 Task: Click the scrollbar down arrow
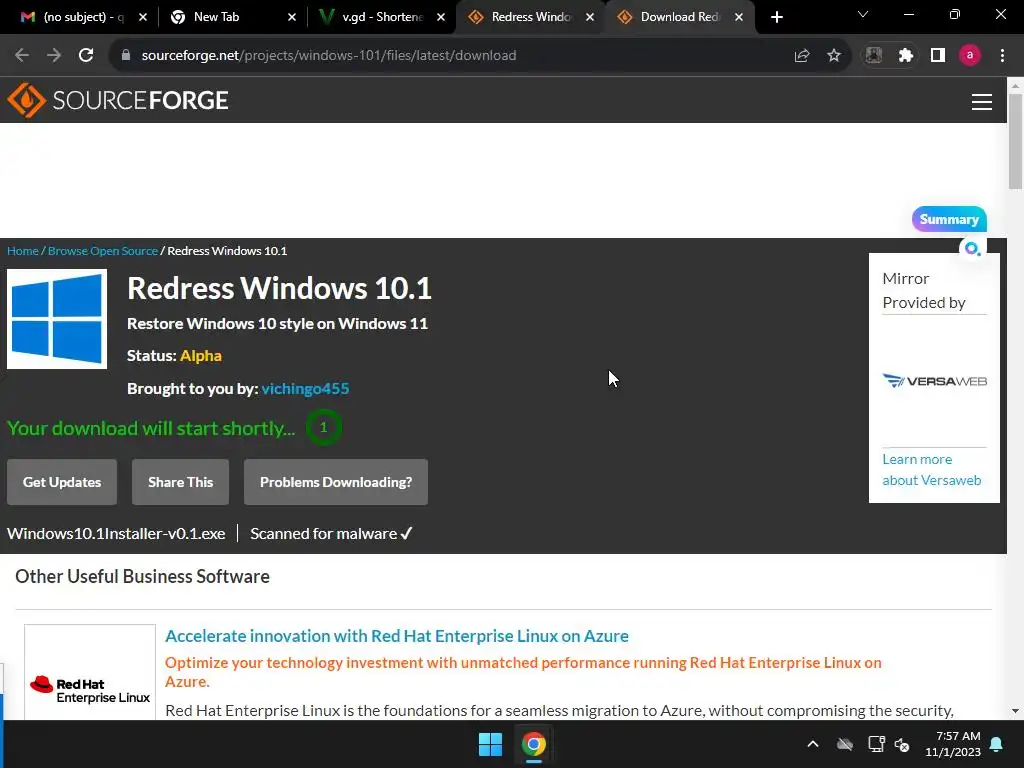click(1015, 711)
